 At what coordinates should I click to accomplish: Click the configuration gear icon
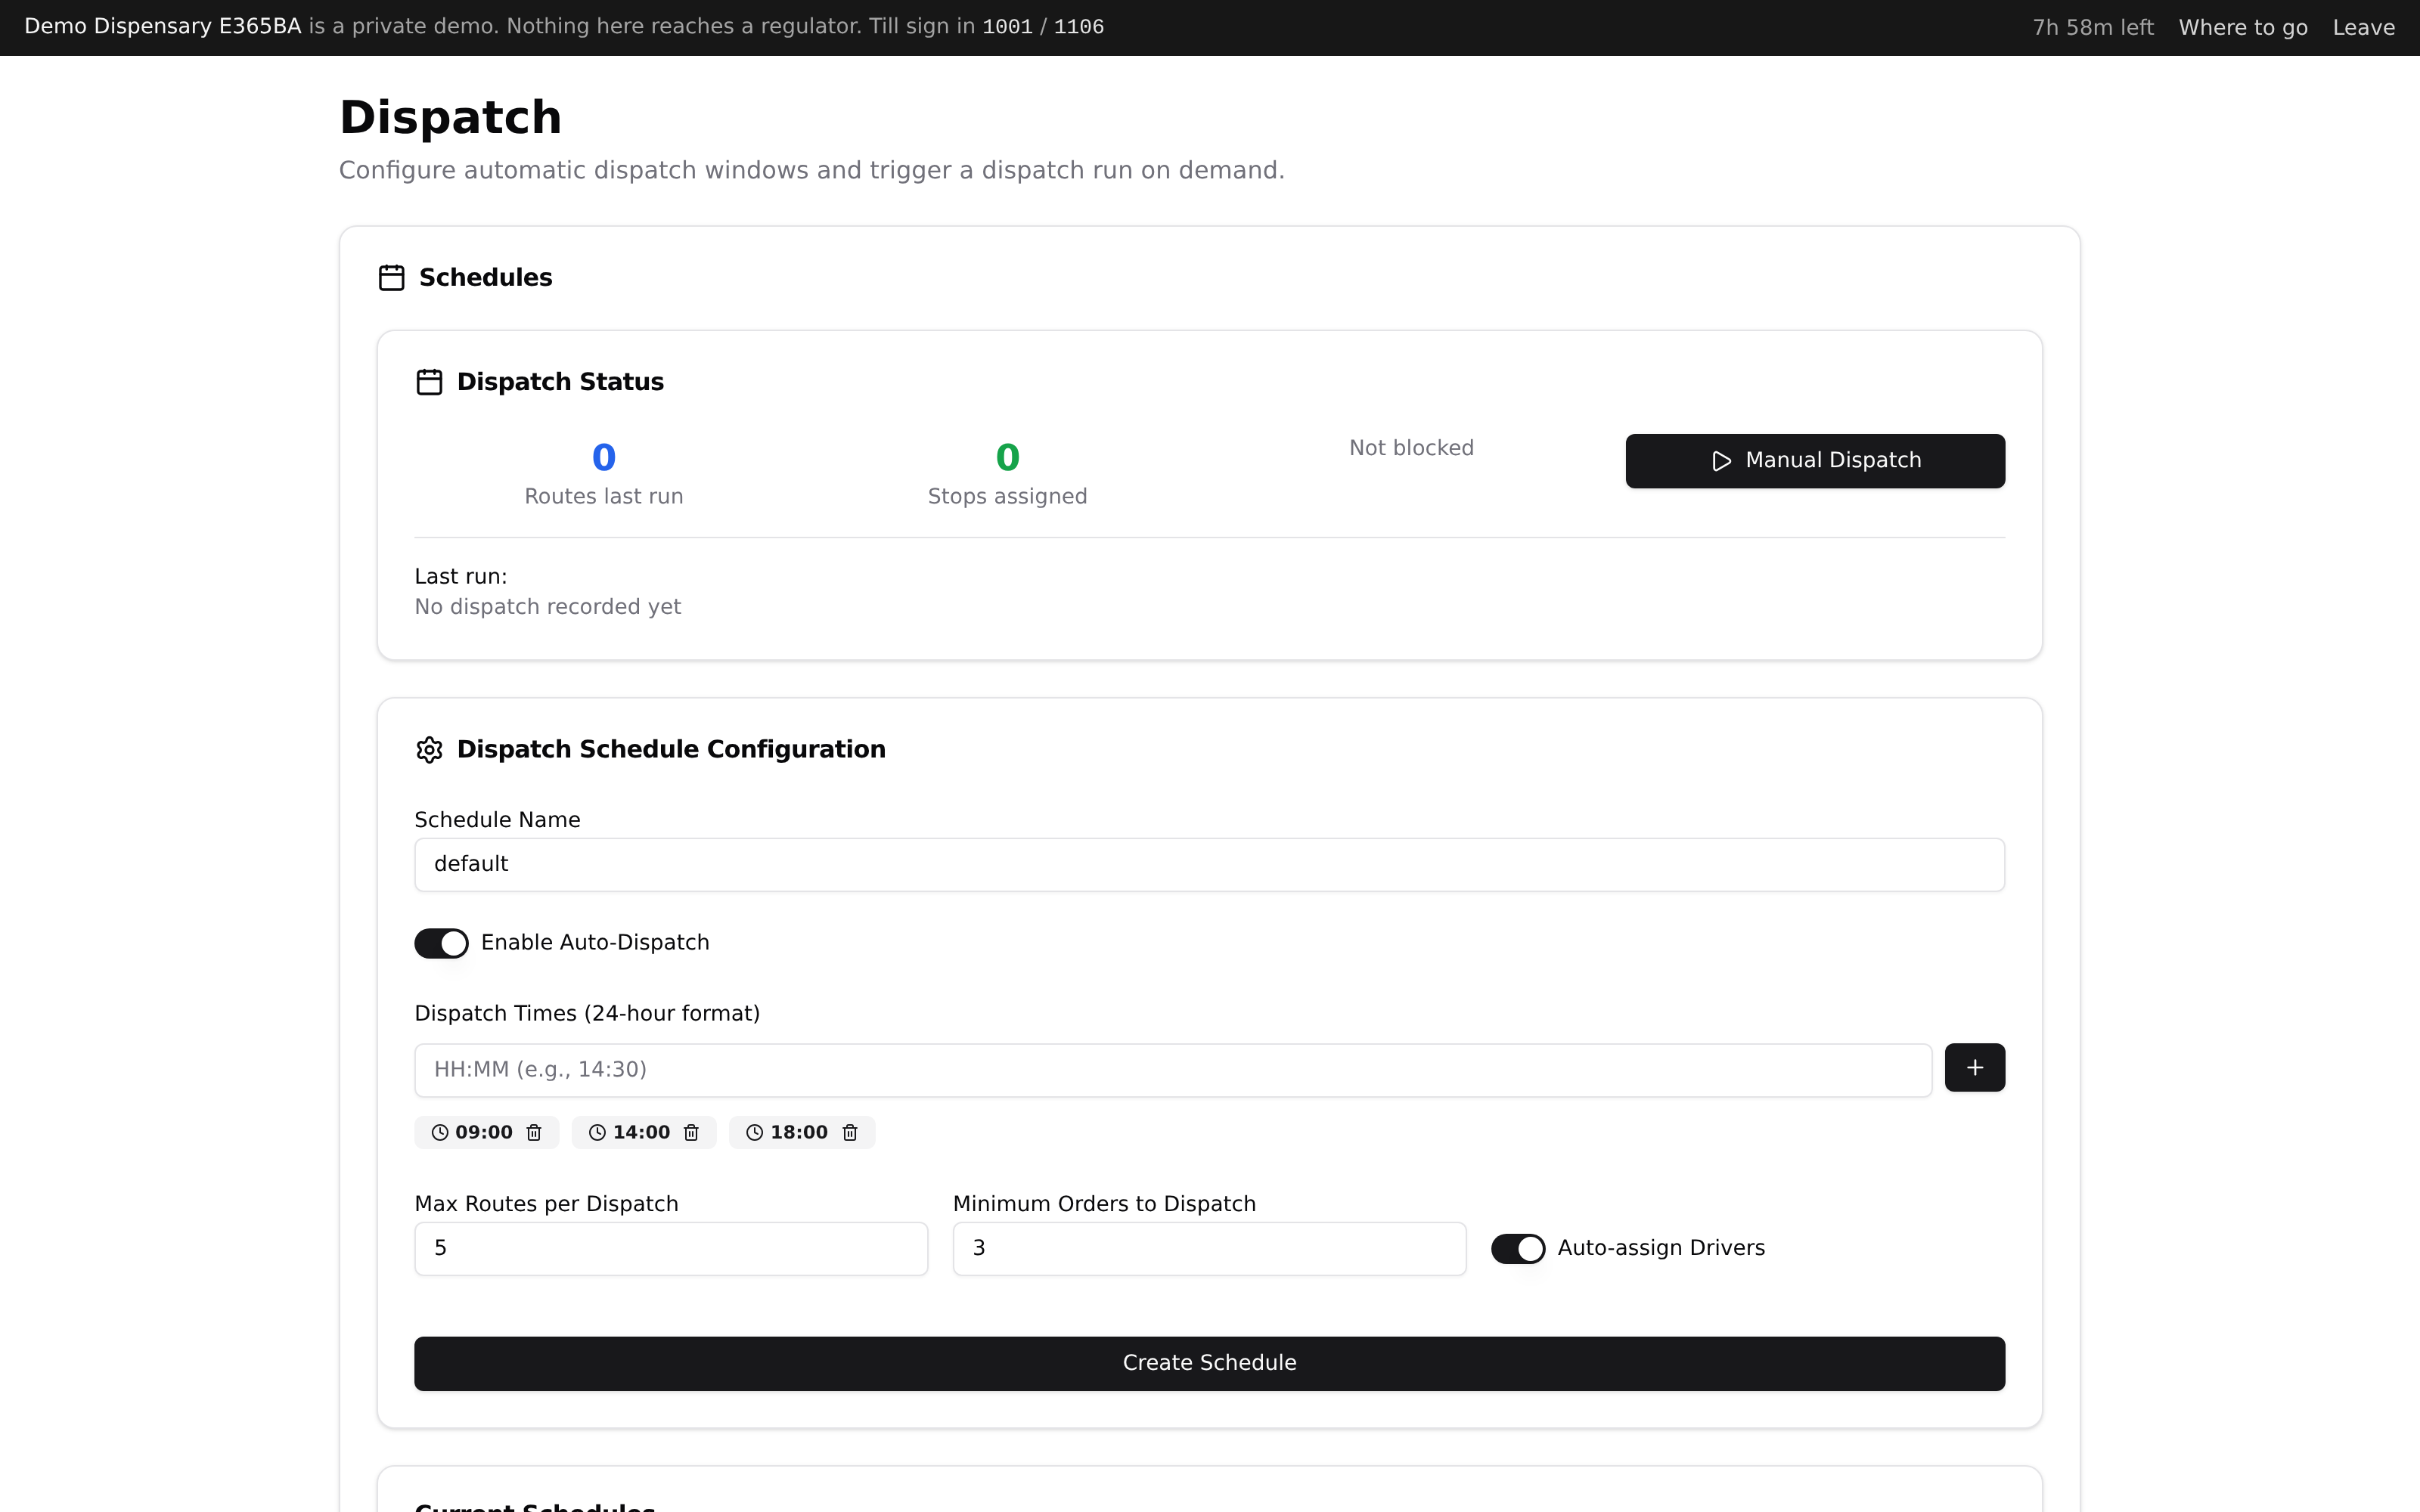[x=429, y=750]
